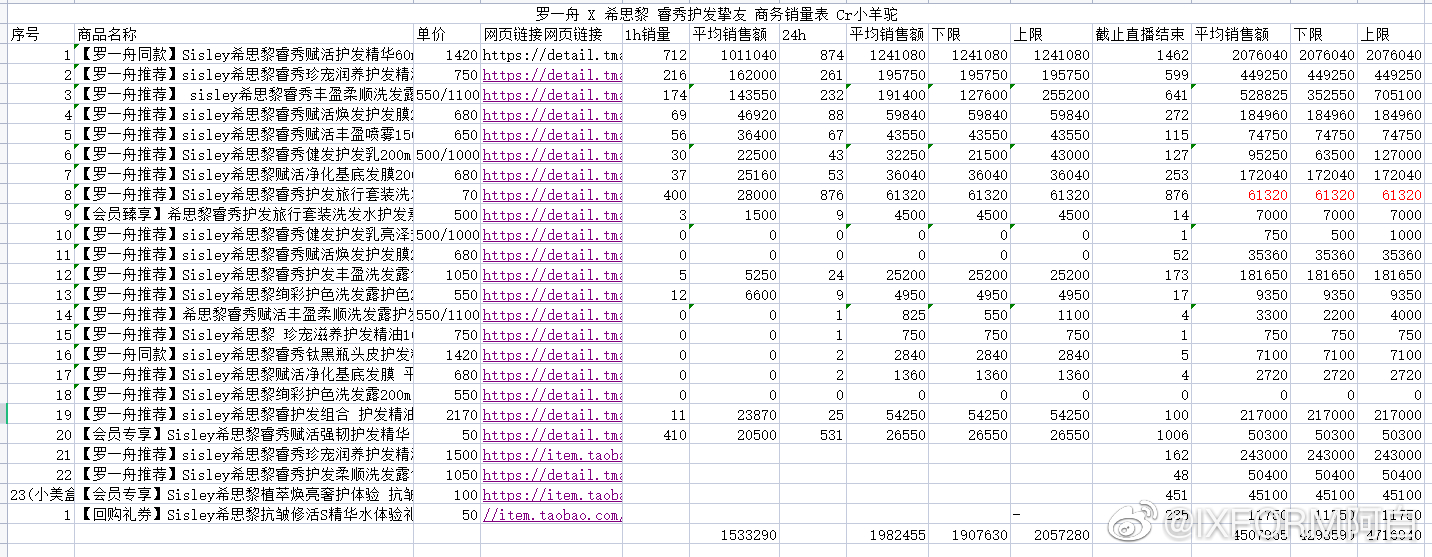Select the average sales cell 1011040

(x=734, y=55)
